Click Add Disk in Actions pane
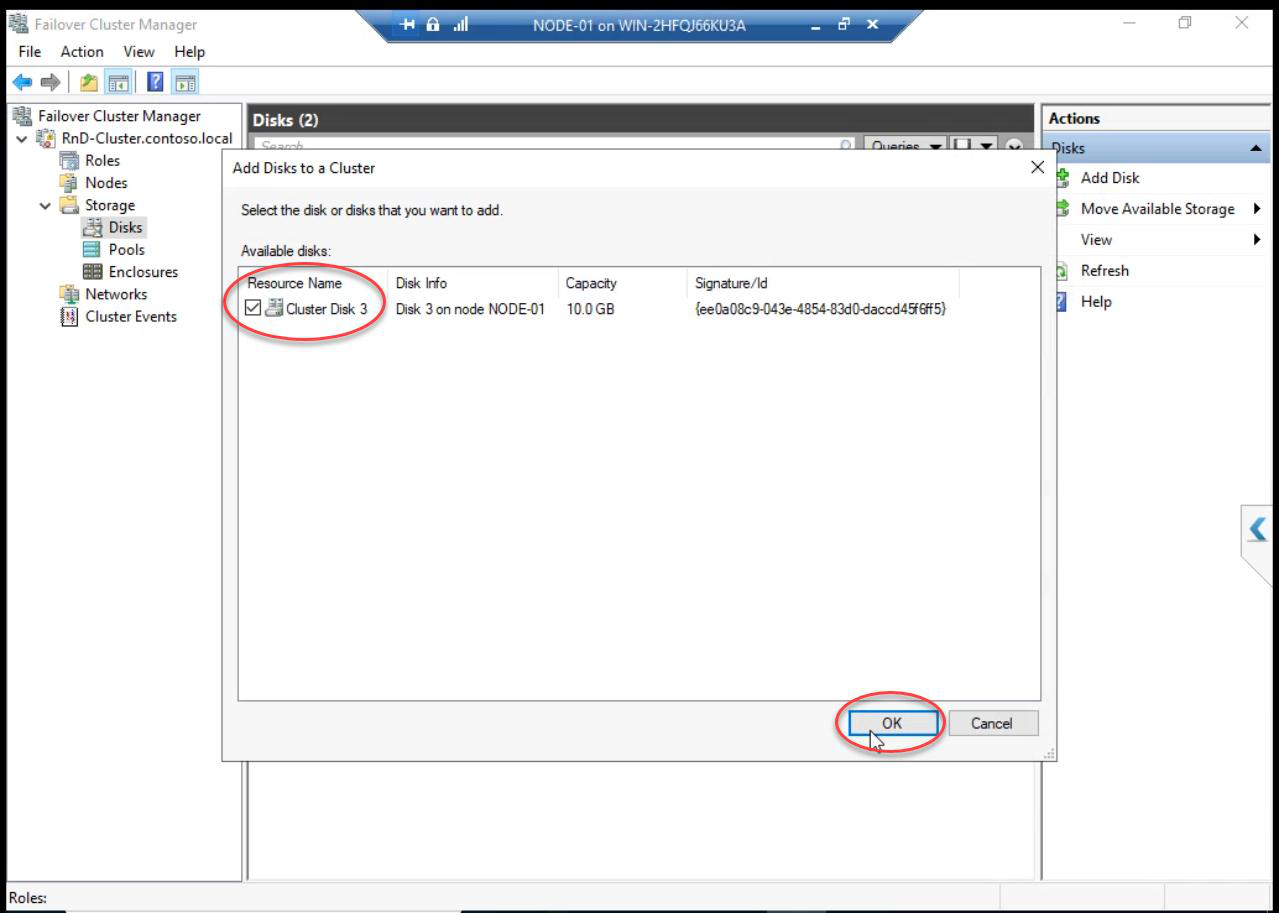This screenshot has width=1279, height=913. [1110, 178]
